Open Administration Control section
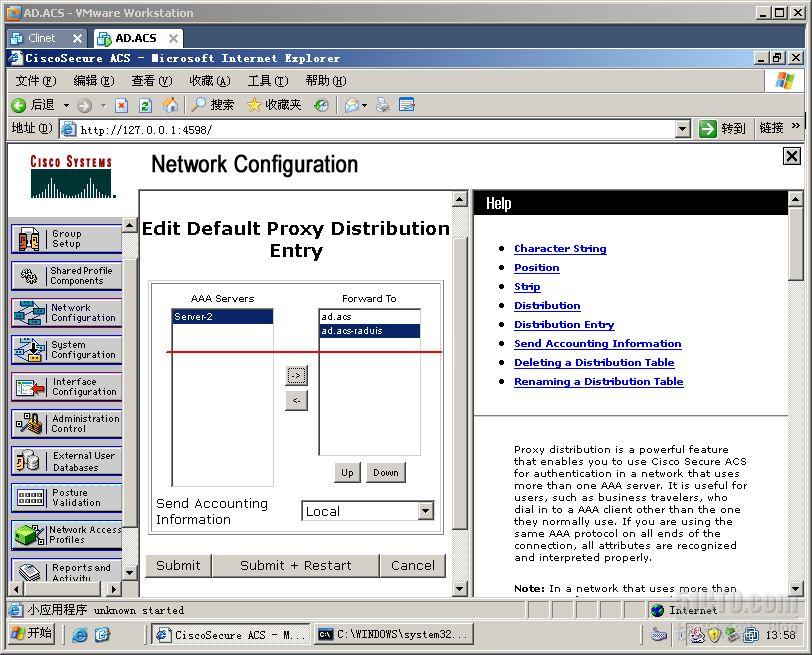The width and height of the screenshot is (812, 655). (x=66, y=424)
